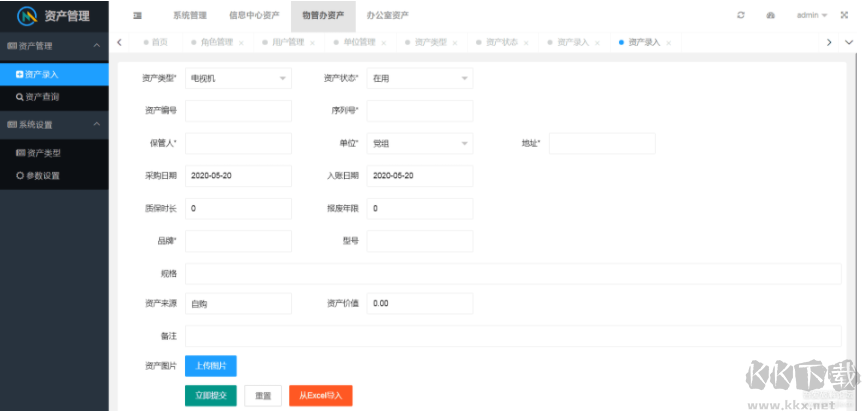Click the 采购日期 date field
Viewport: 862px width, 412px height.
click(x=238, y=176)
